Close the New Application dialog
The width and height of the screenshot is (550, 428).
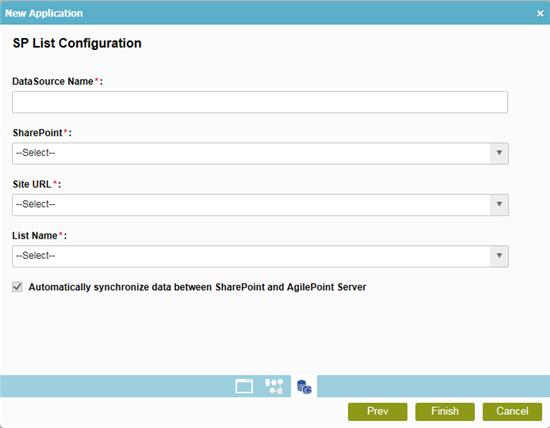pyautogui.click(x=540, y=14)
